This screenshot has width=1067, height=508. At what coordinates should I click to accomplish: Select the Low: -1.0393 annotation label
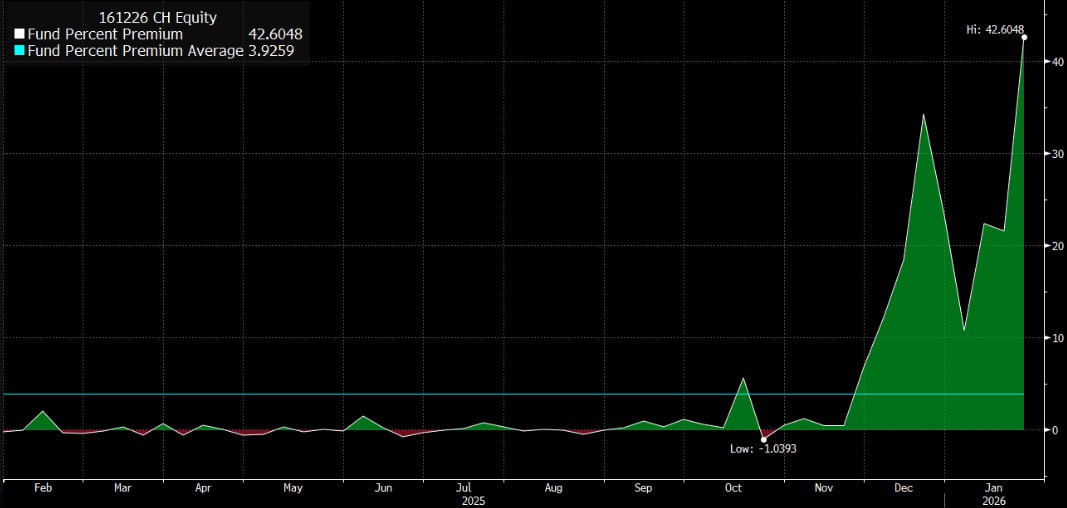click(764, 450)
